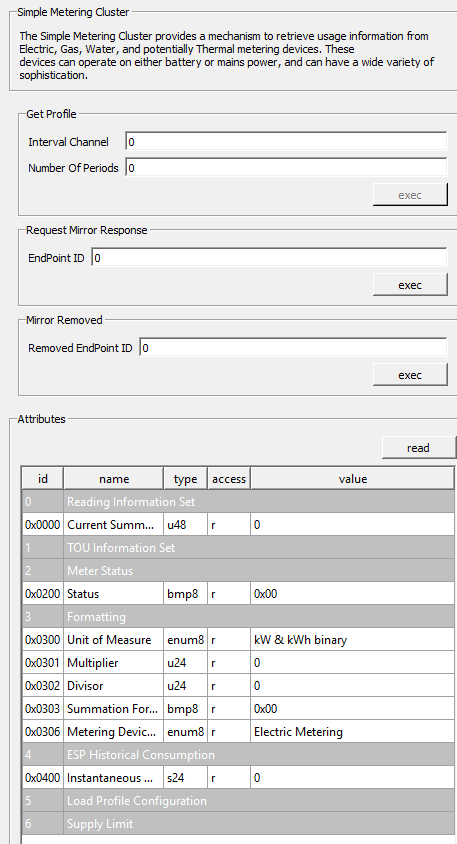Click the value column header
Viewport: 457px width, 844px height.
[353, 479]
